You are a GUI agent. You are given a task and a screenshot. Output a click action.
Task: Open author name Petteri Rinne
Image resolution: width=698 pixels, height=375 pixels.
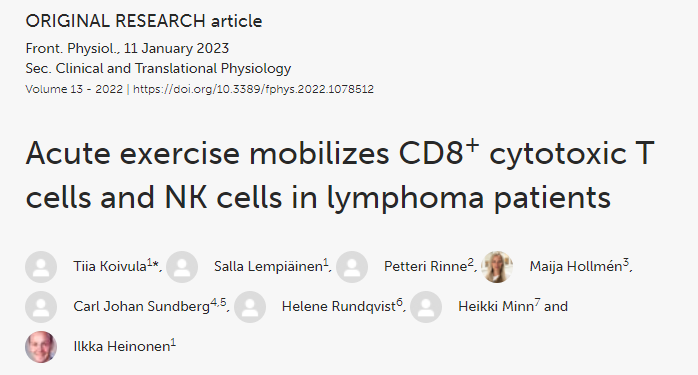426,266
